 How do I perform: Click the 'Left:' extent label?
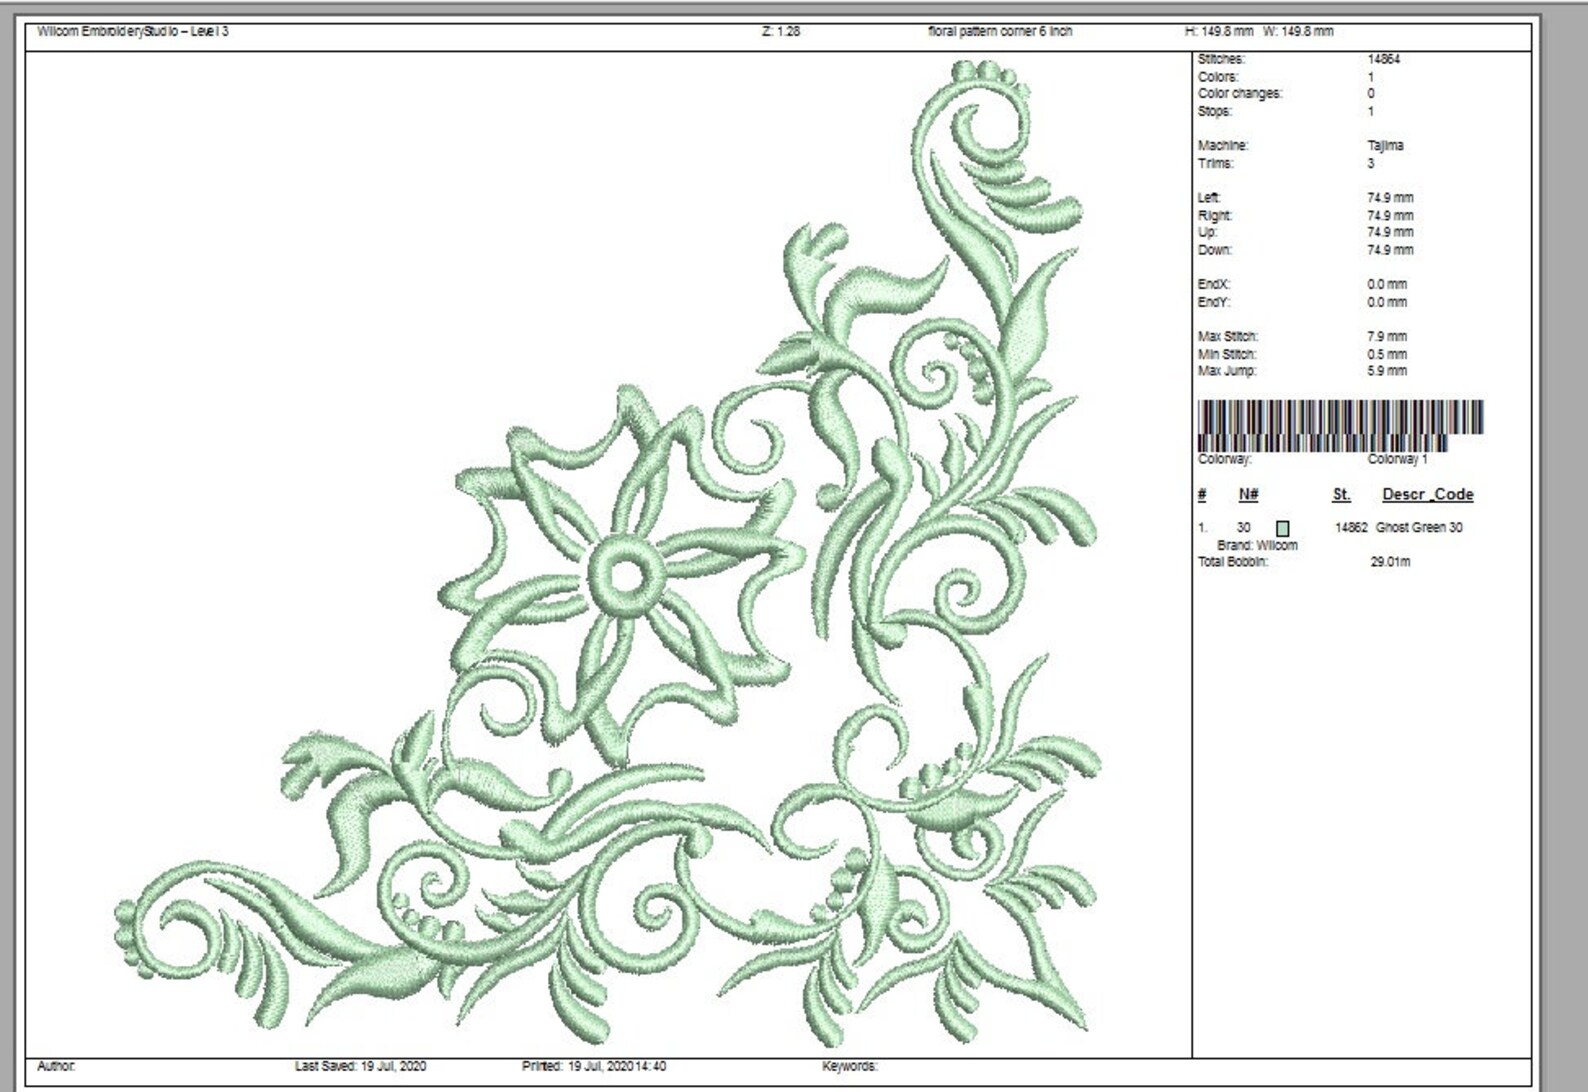(1209, 198)
